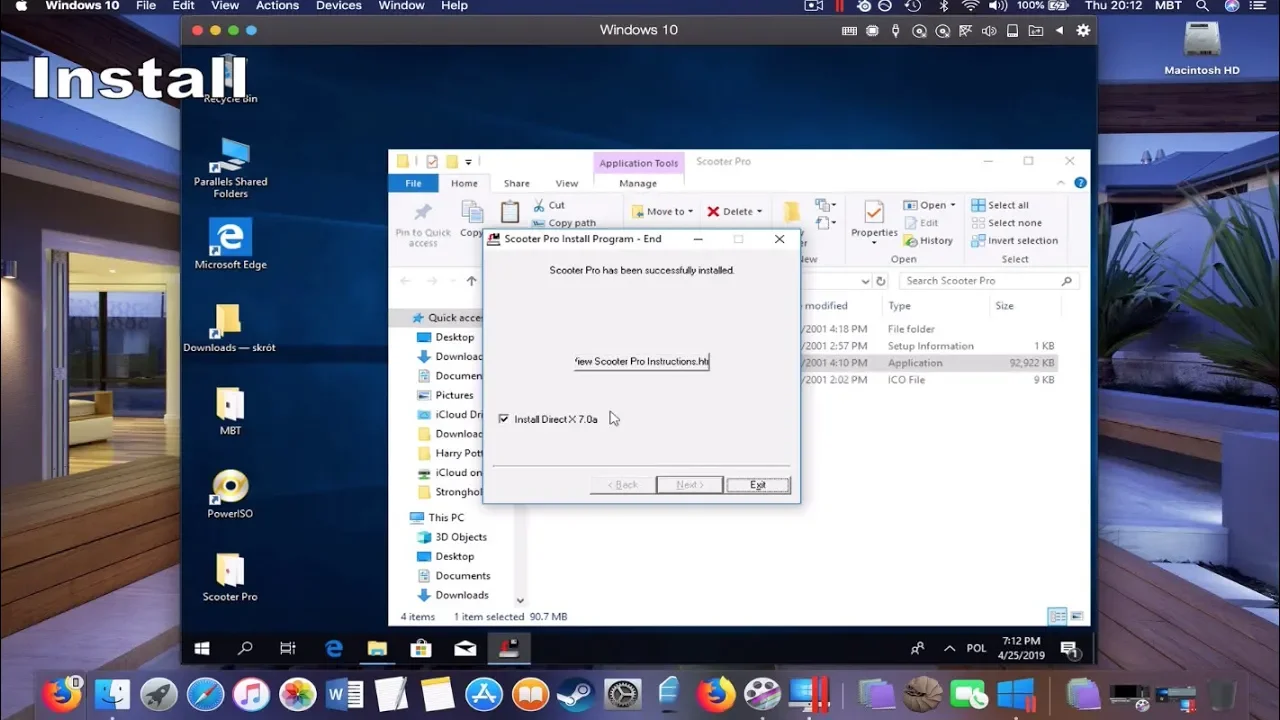The height and width of the screenshot is (720, 1280).
Task: Switch to the Share ribbon tab
Action: click(x=517, y=183)
